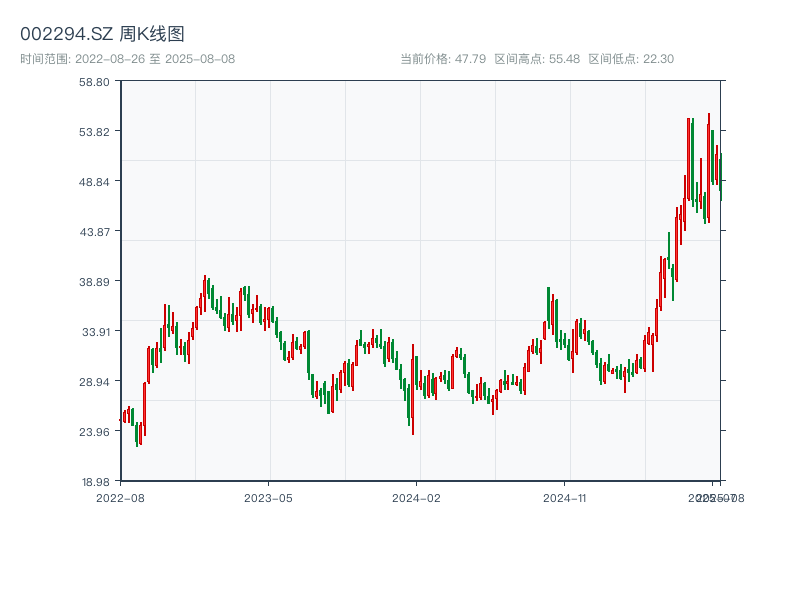Click the range high label 区间高点: 55.48

(x=537, y=59)
